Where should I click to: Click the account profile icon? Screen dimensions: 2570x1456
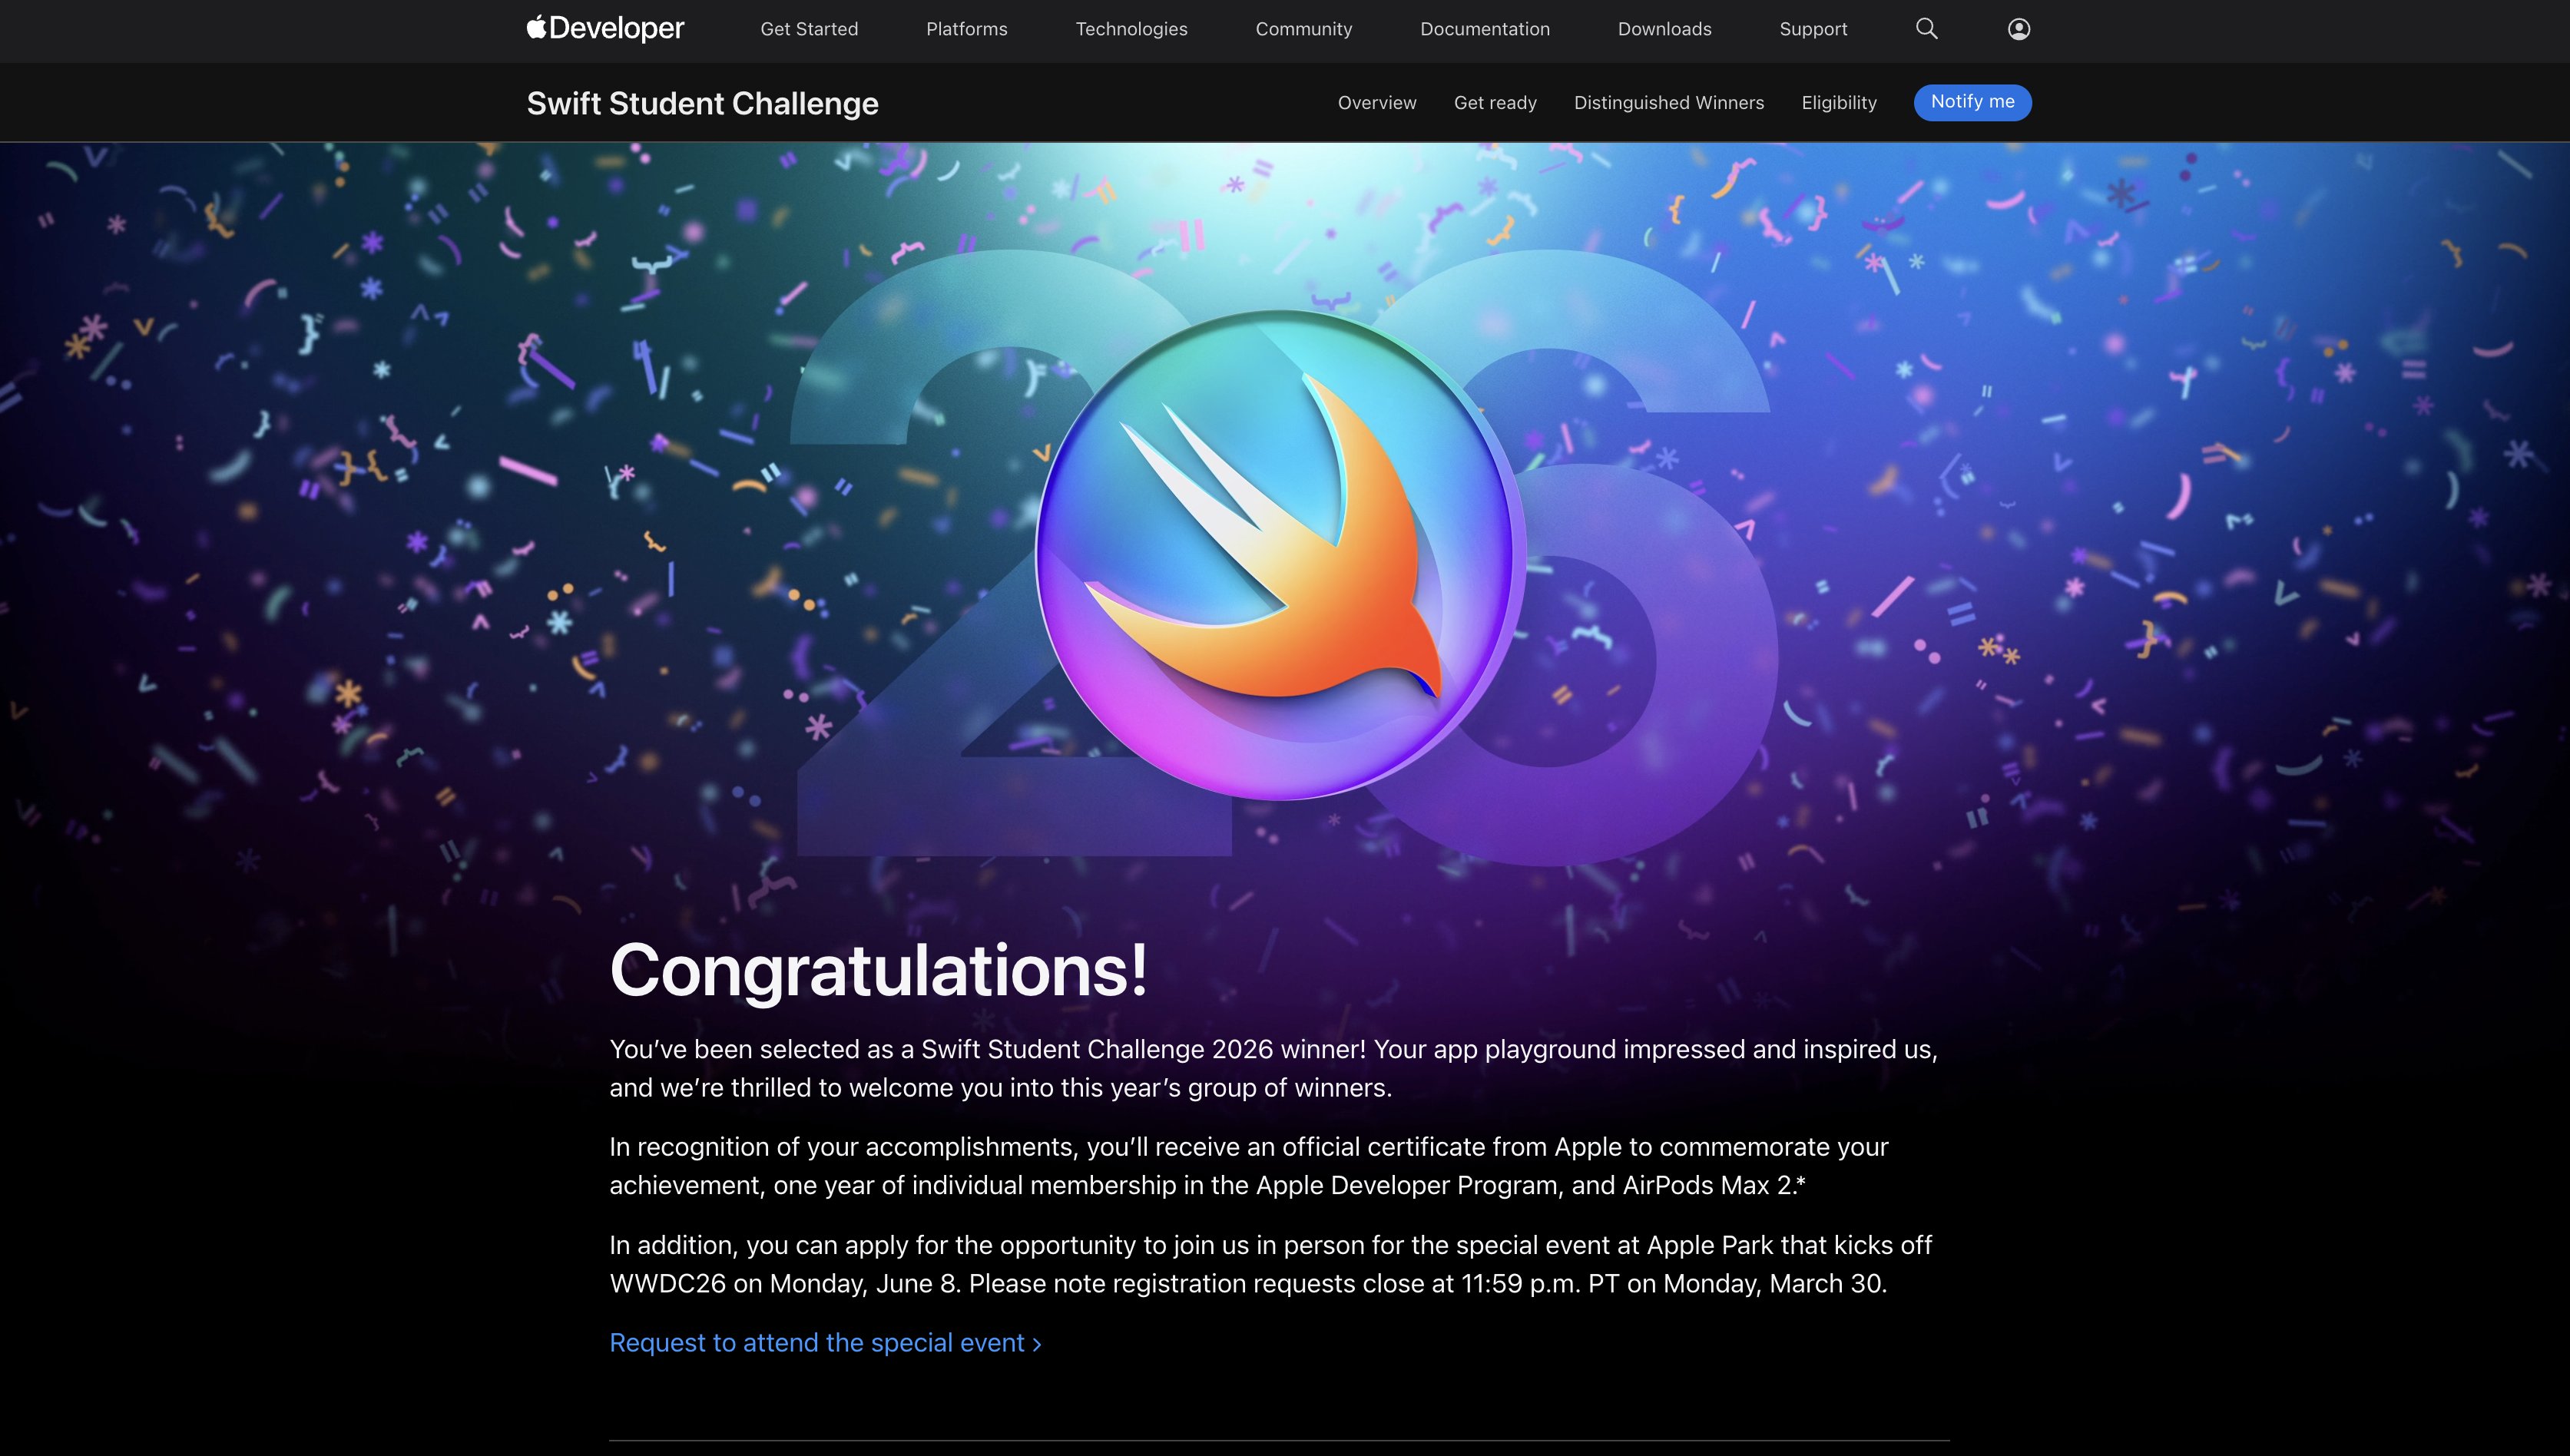point(2018,29)
